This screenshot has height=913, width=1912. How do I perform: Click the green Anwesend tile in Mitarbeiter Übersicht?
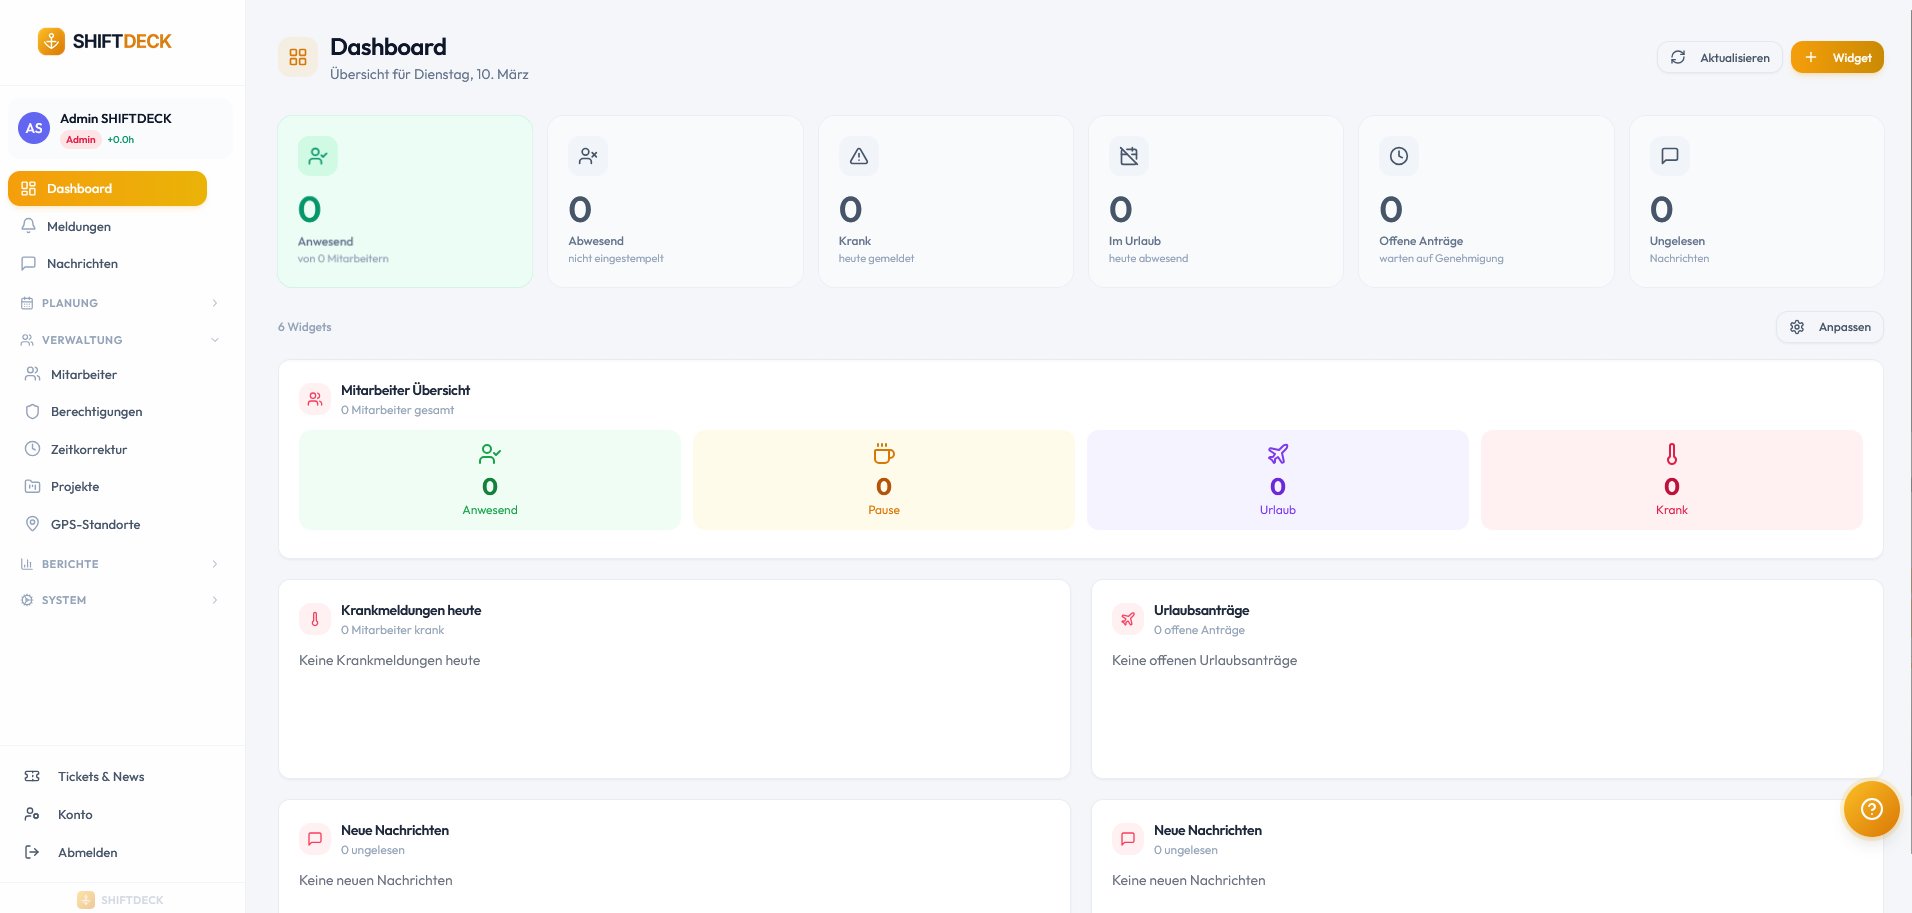[x=489, y=479]
